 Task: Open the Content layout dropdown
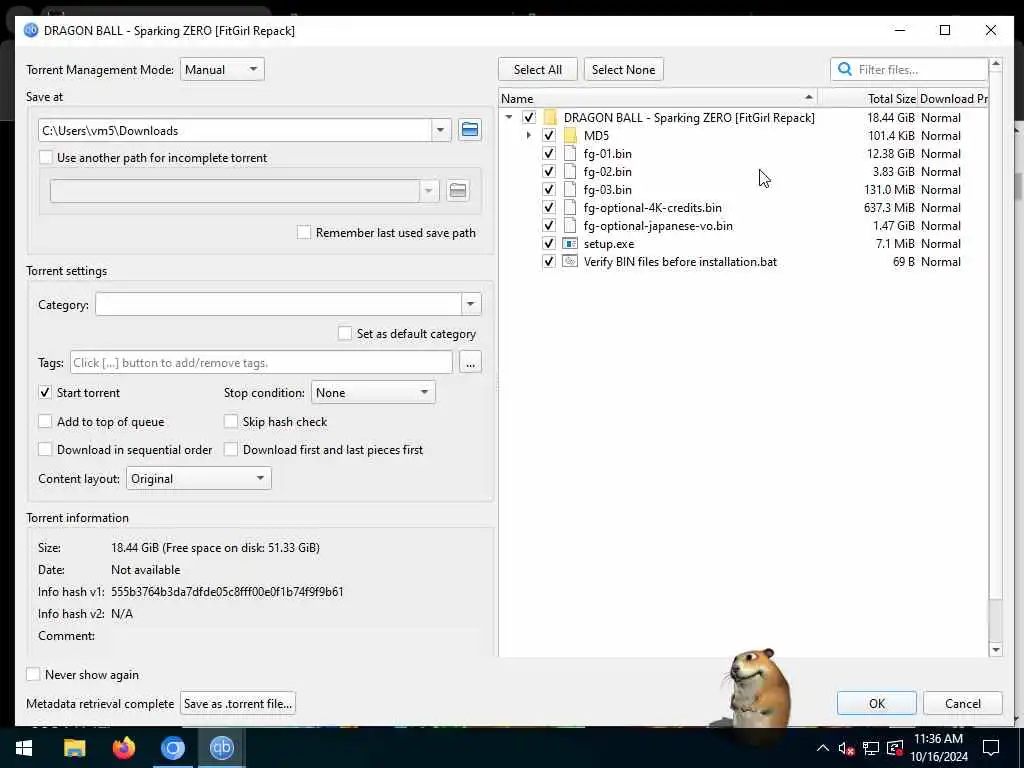(x=198, y=479)
